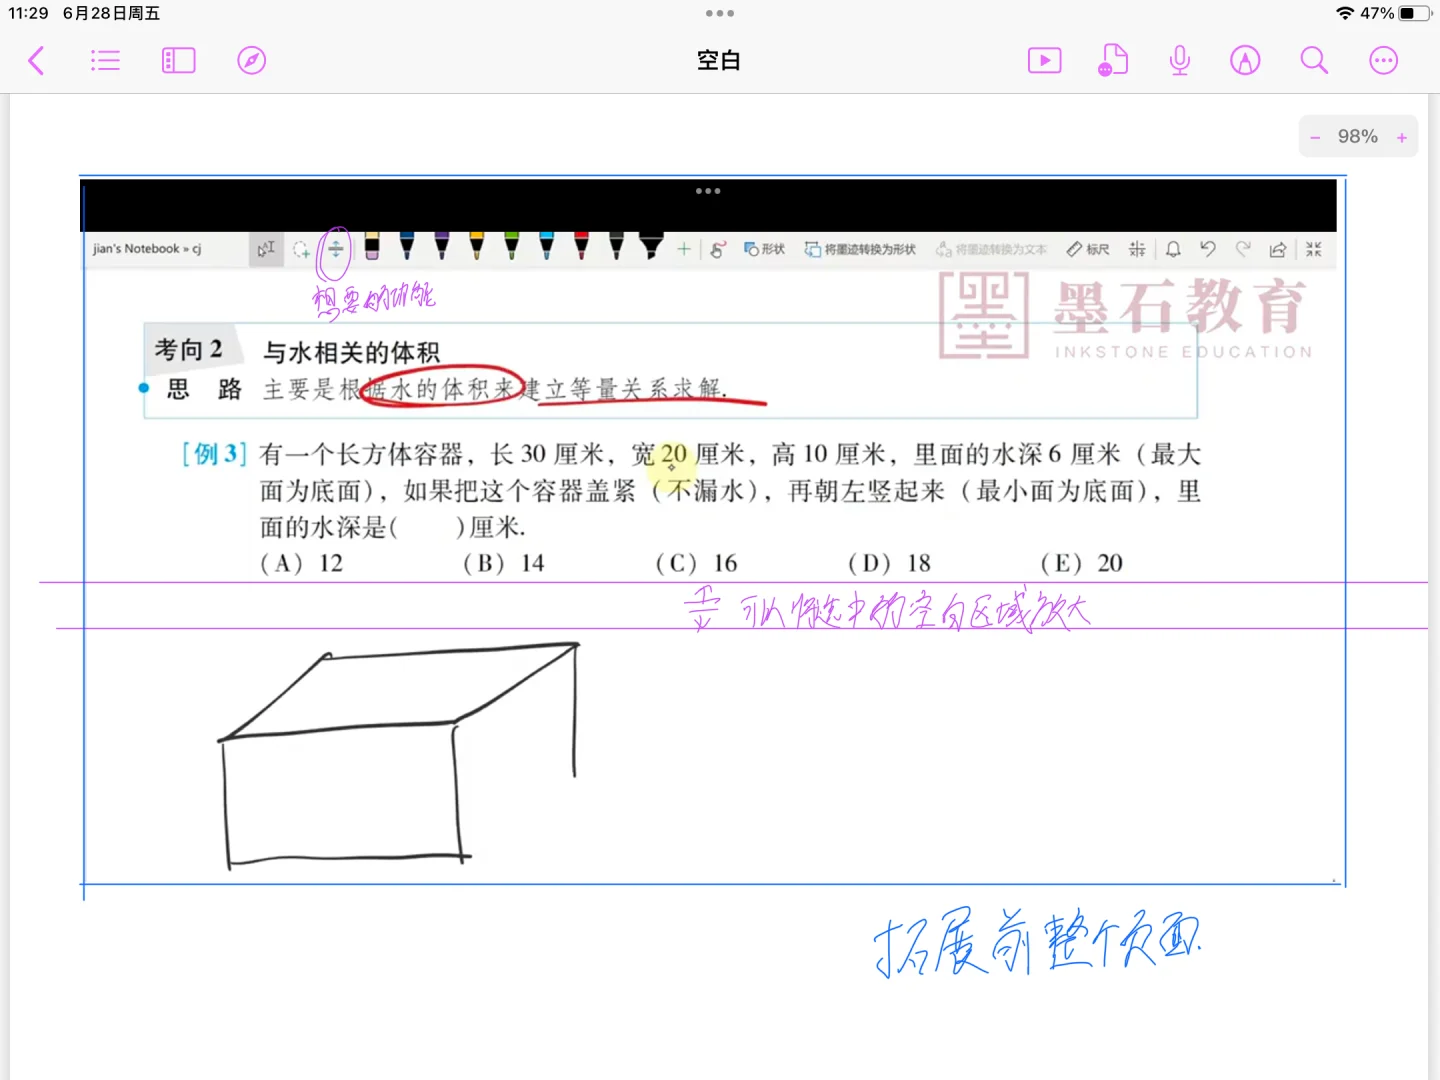Screen dimensions: 1440x1080
Task: Select the purple pen color
Action: pos(441,249)
